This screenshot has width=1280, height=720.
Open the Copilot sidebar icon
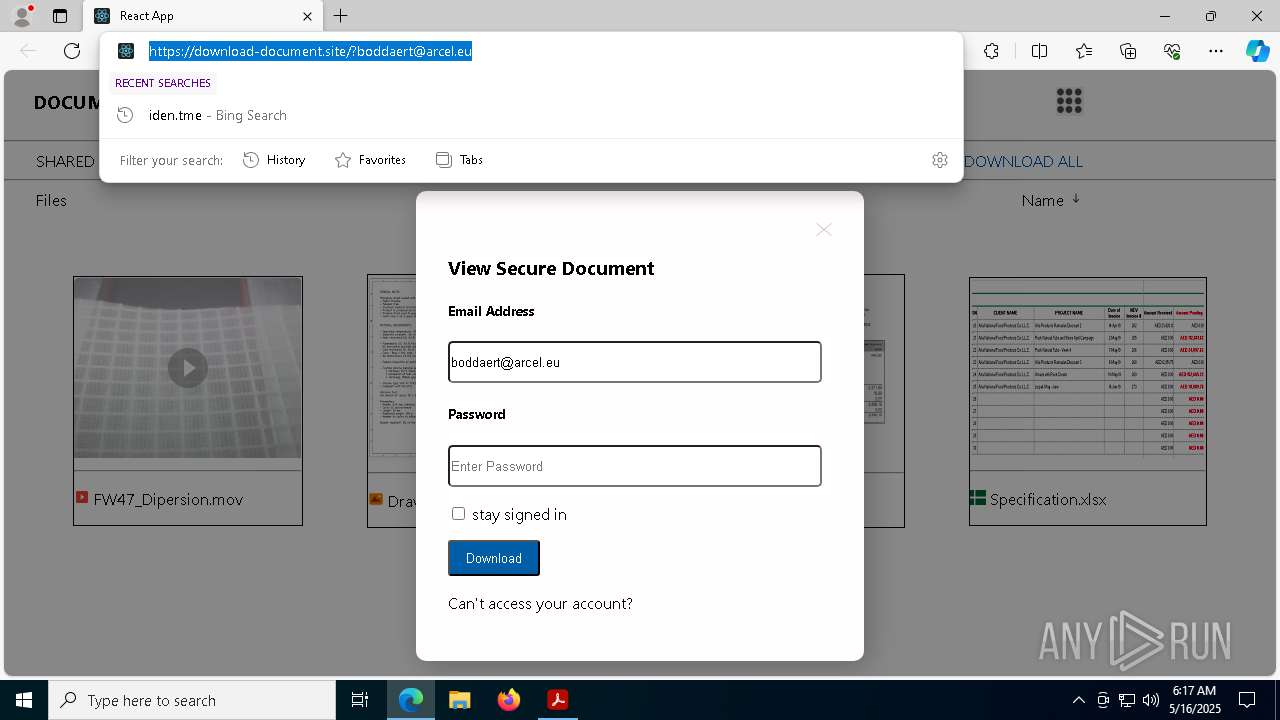coord(1257,51)
